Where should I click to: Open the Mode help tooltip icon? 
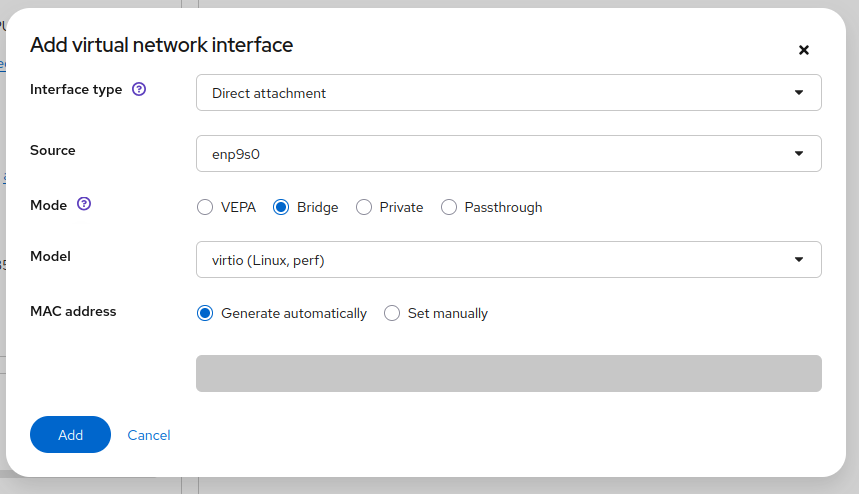[84, 205]
